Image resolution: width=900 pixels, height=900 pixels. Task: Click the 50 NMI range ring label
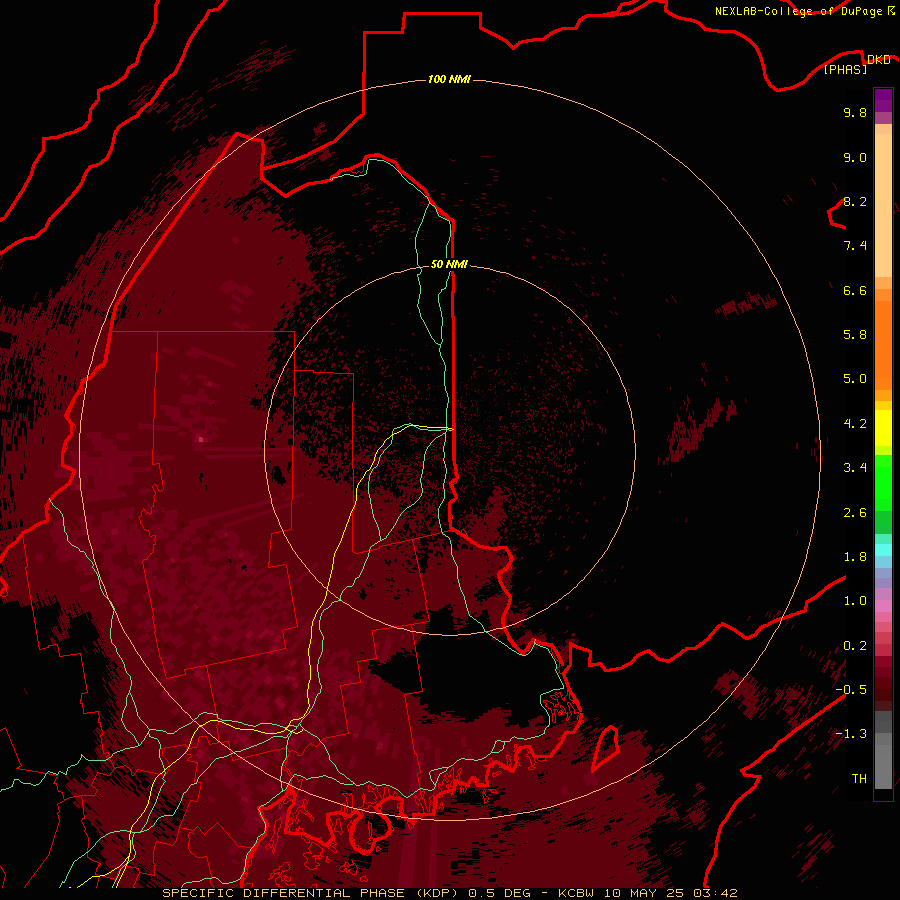tap(449, 264)
